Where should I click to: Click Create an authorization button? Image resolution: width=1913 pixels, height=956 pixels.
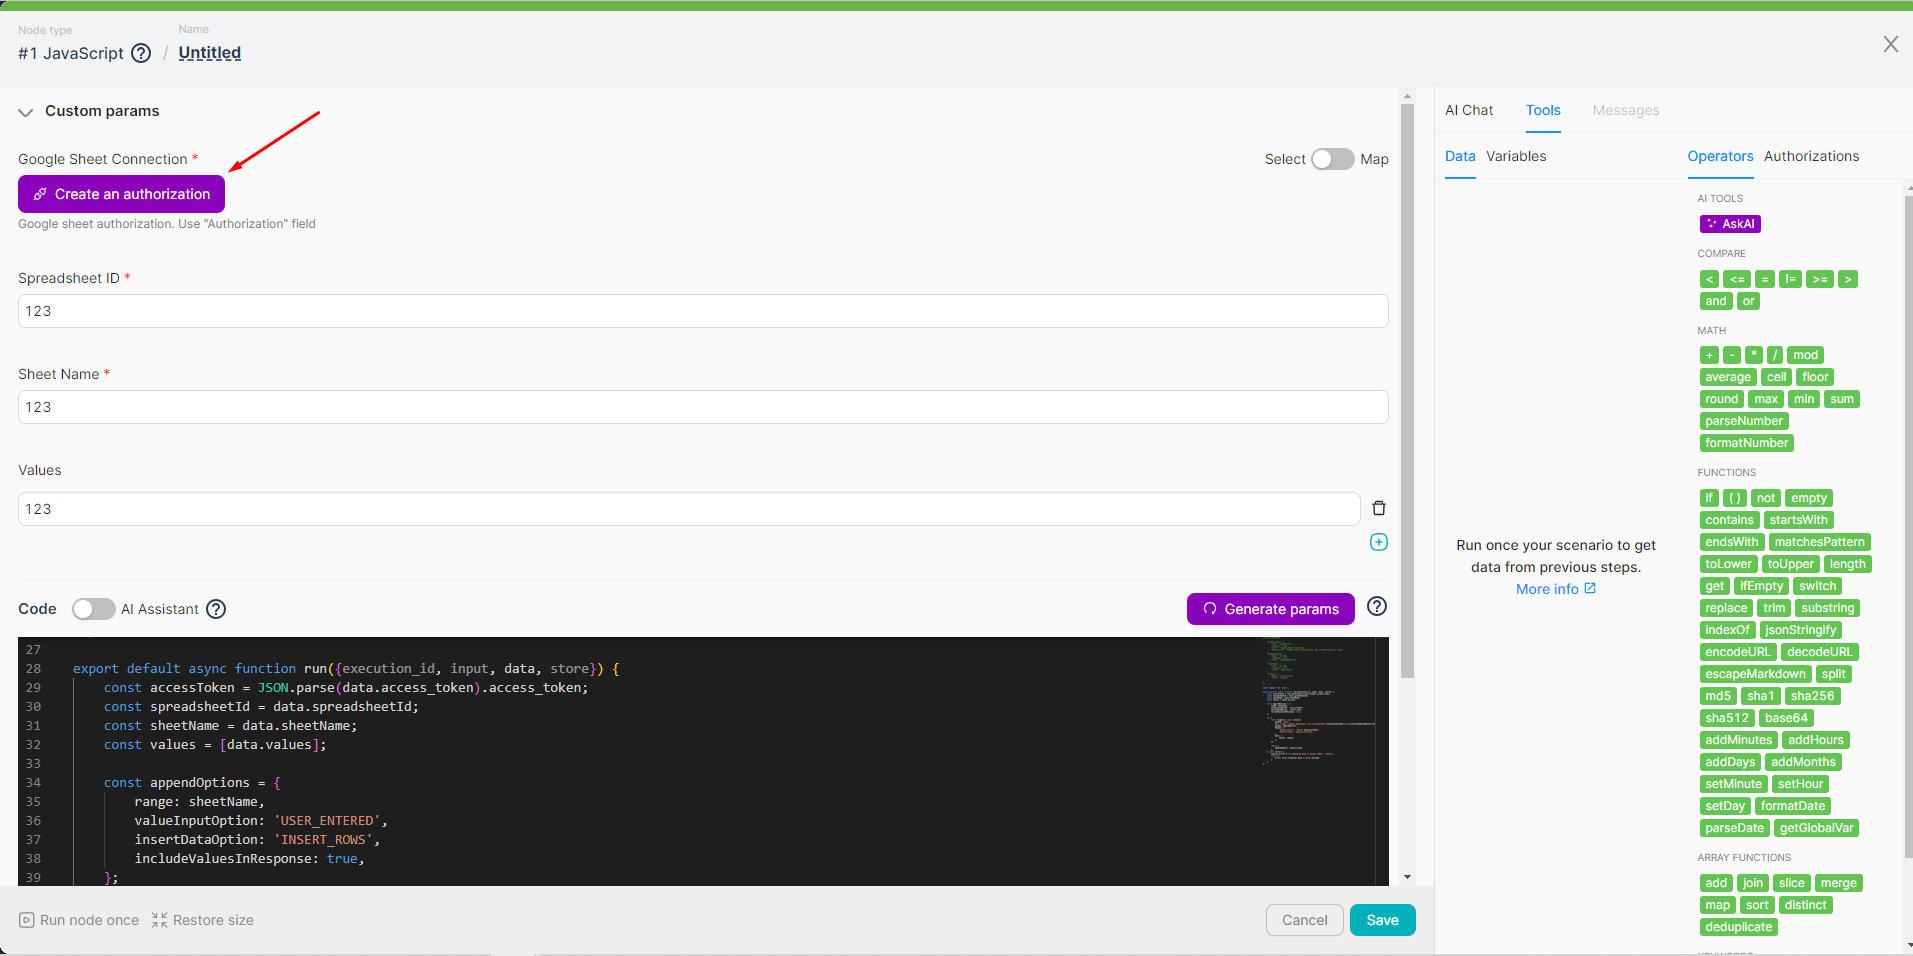tap(121, 194)
